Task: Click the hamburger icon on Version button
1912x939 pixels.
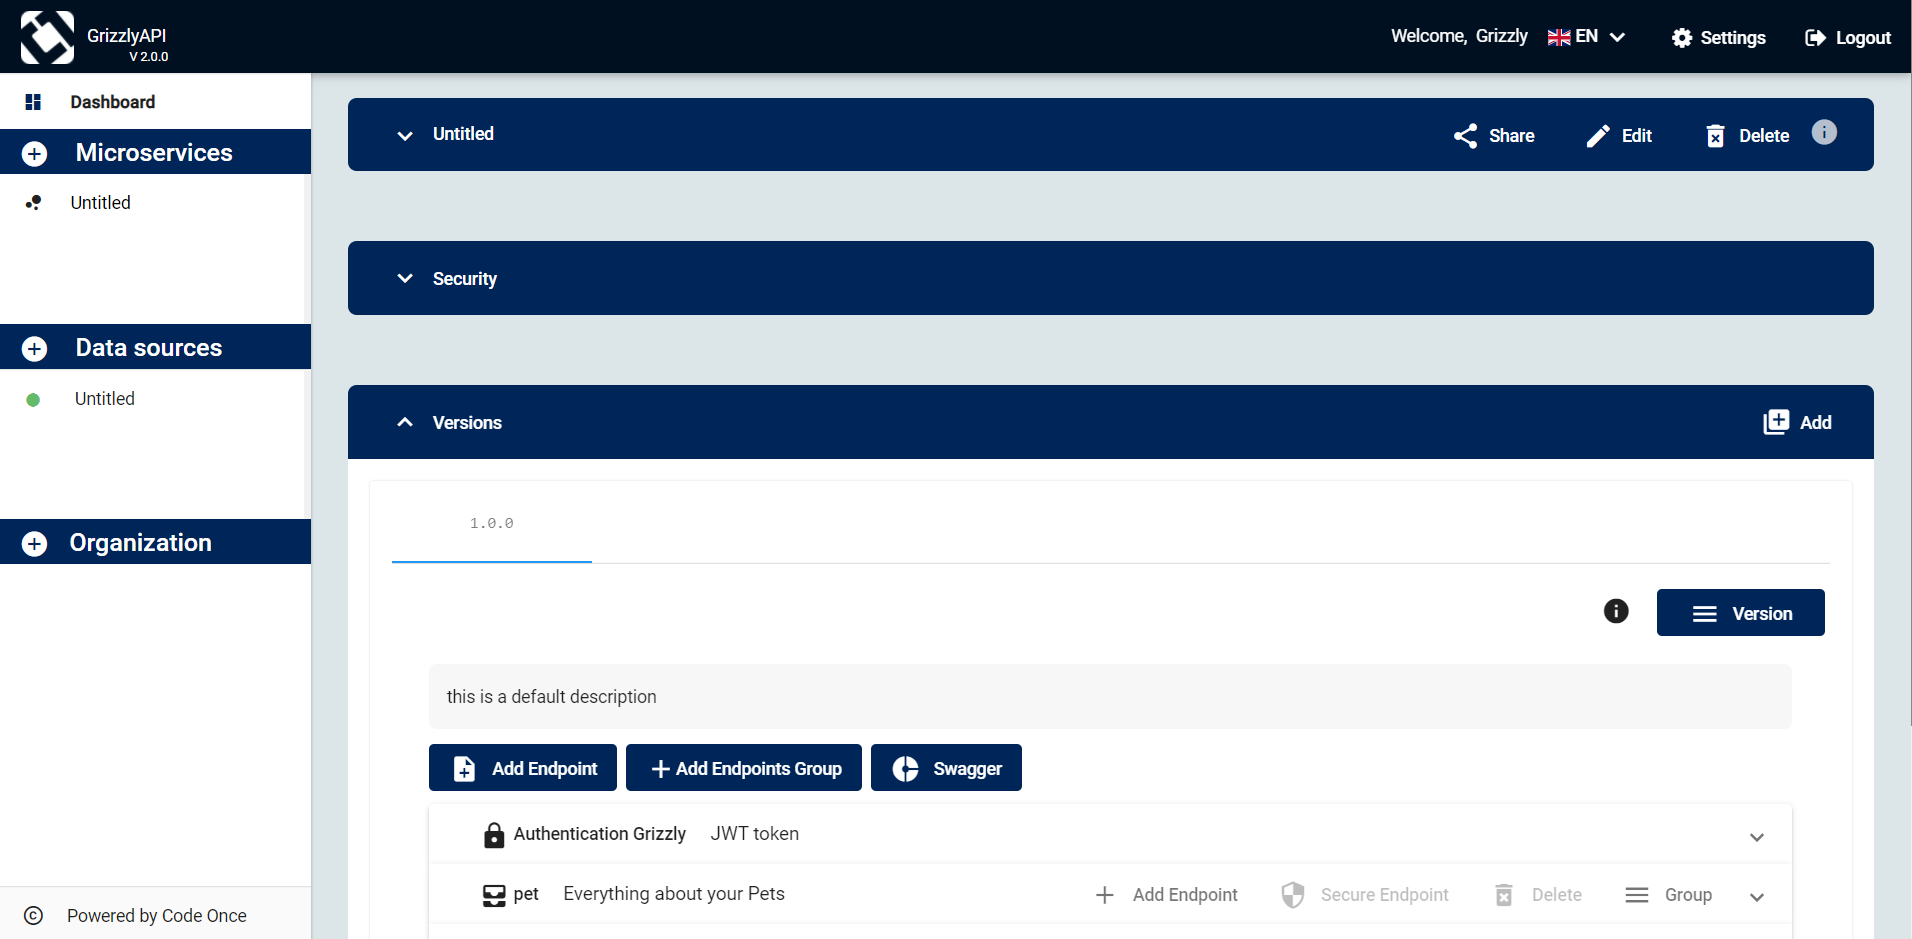Action: pyautogui.click(x=1705, y=614)
